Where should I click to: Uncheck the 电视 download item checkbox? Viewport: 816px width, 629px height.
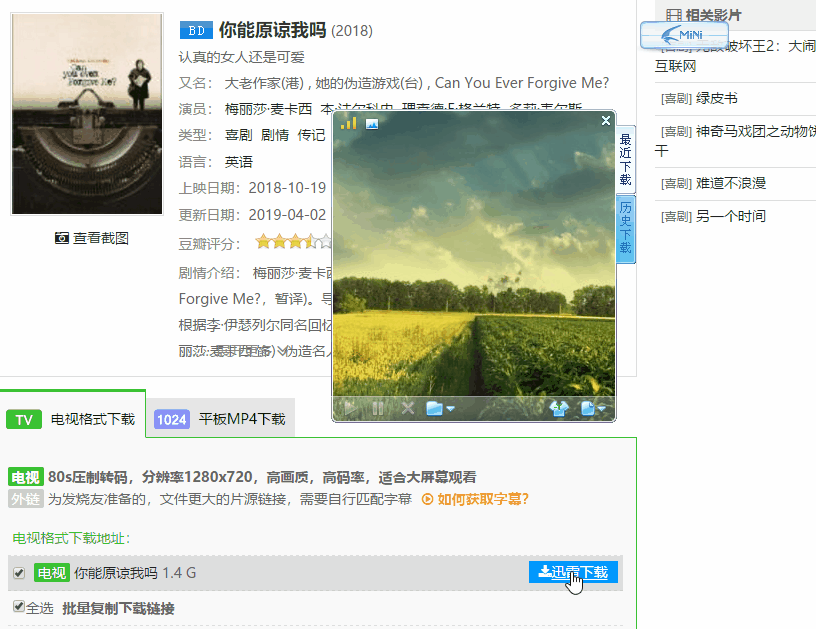(17, 573)
